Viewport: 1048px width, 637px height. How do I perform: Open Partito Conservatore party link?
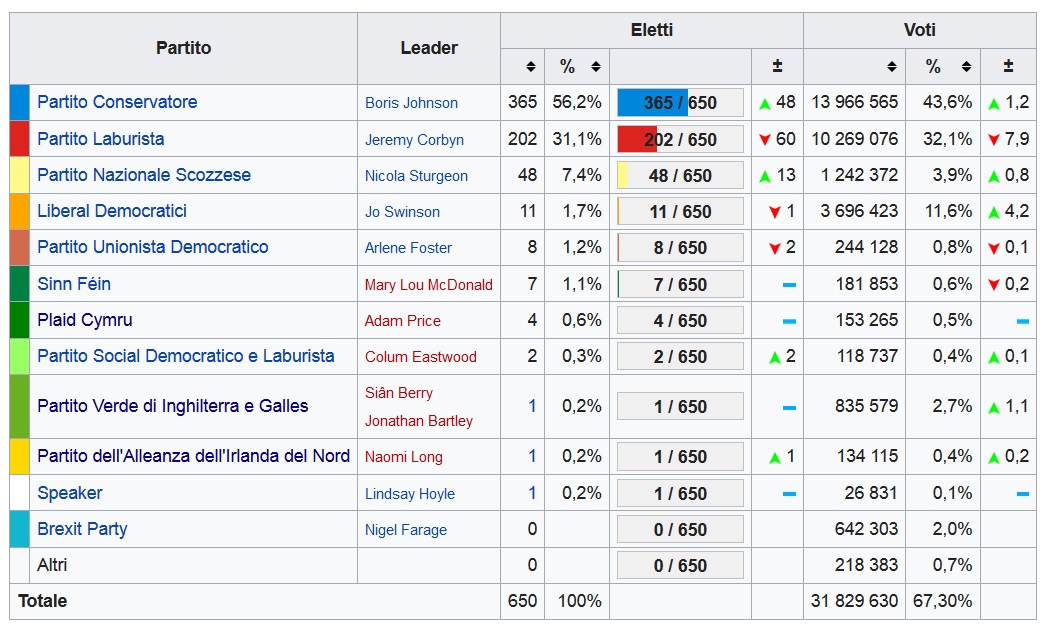[x=117, y=102]
